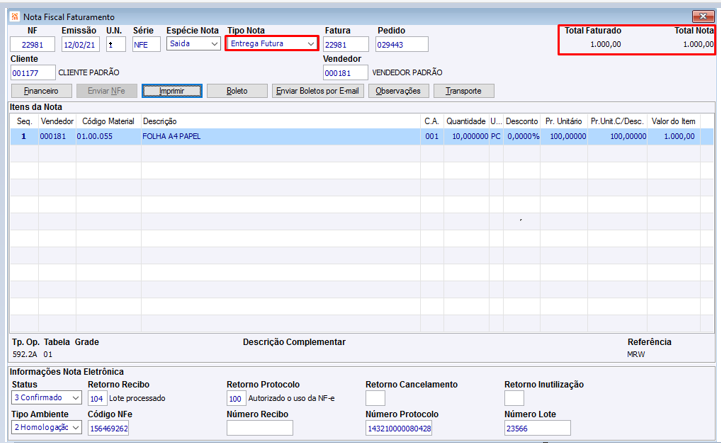721x443 pixels.
Task: Select the FOLHA A4 PAPEL description cell
Action: click(280, 136)
